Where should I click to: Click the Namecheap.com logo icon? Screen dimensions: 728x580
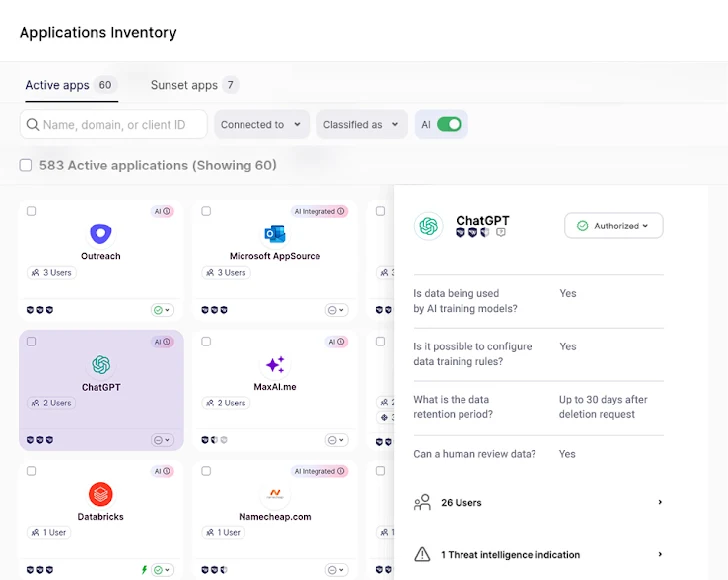tap(275, 494)
